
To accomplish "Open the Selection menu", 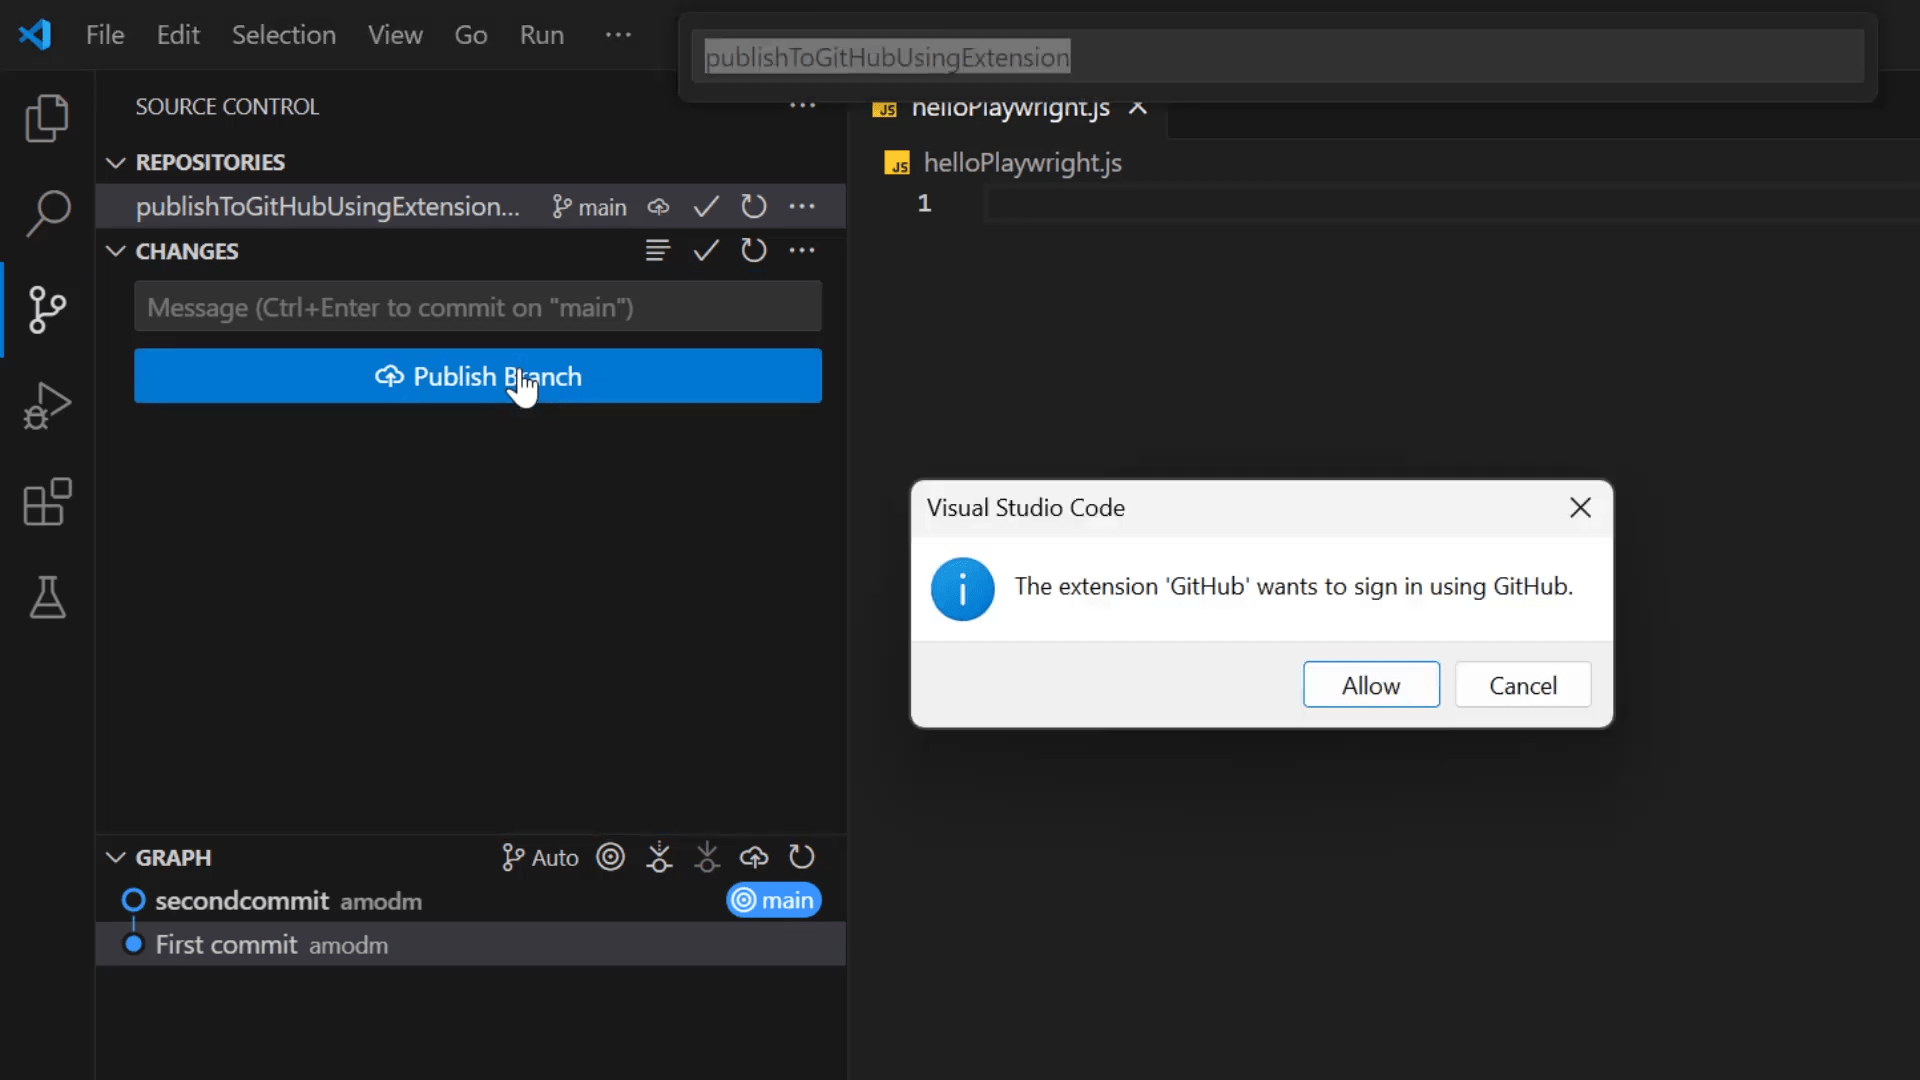I will click(283, 35).
